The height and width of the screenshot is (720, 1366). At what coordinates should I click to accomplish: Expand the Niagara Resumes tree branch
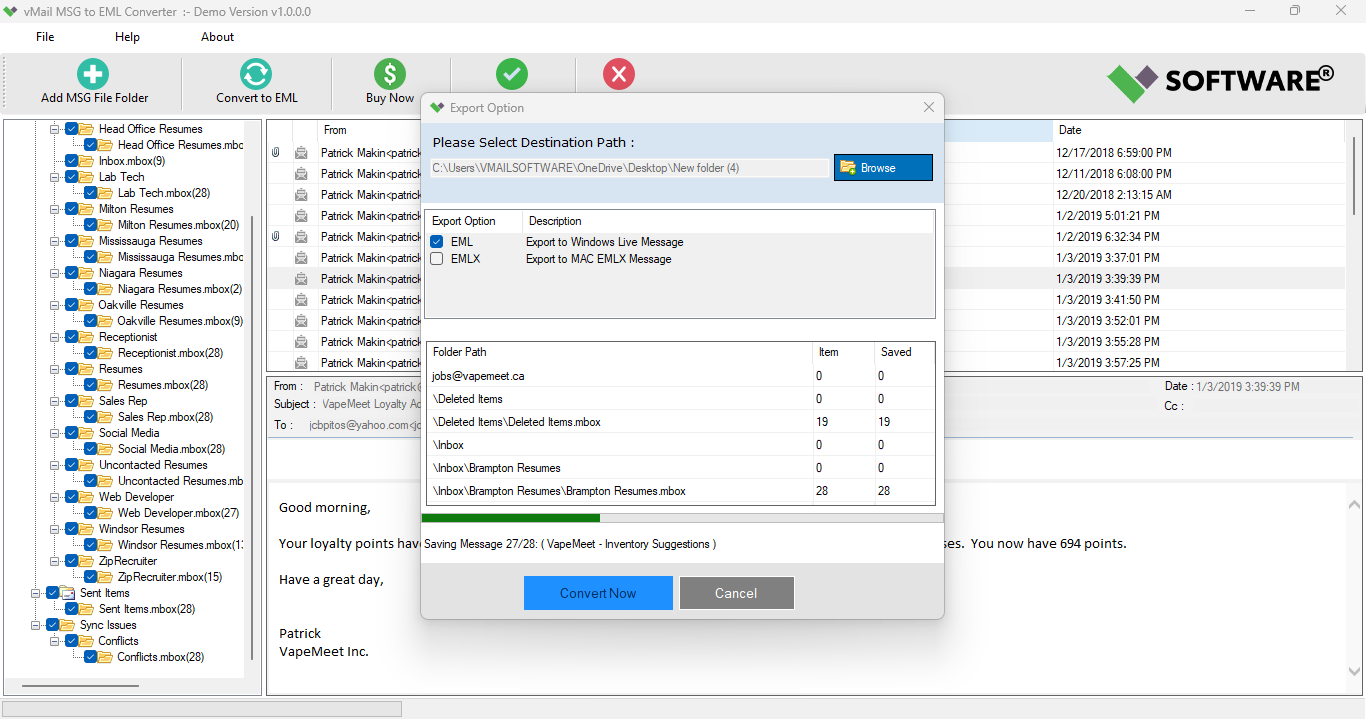point(55,272)
